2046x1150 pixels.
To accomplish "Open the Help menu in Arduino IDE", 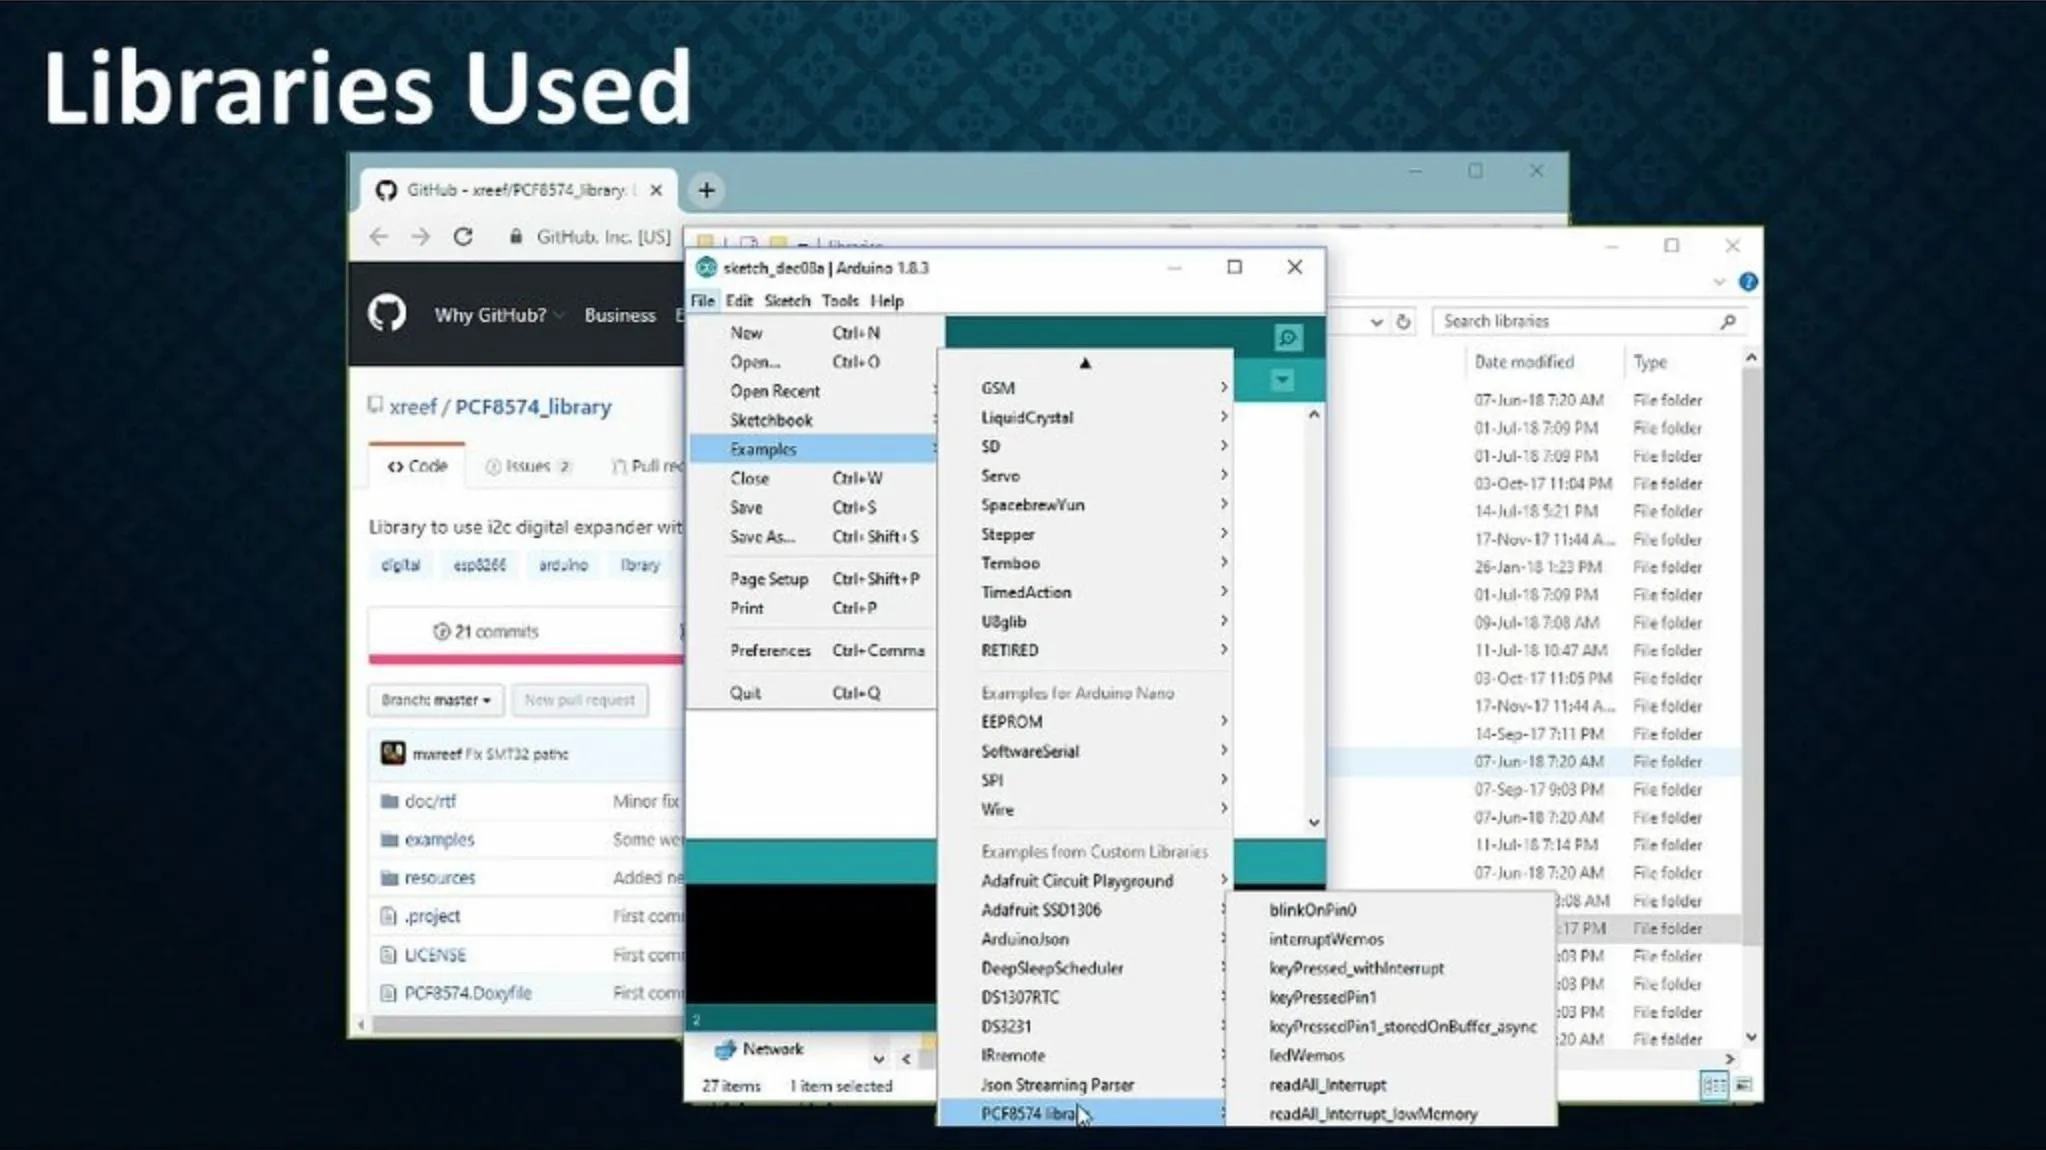I will 886,300.
